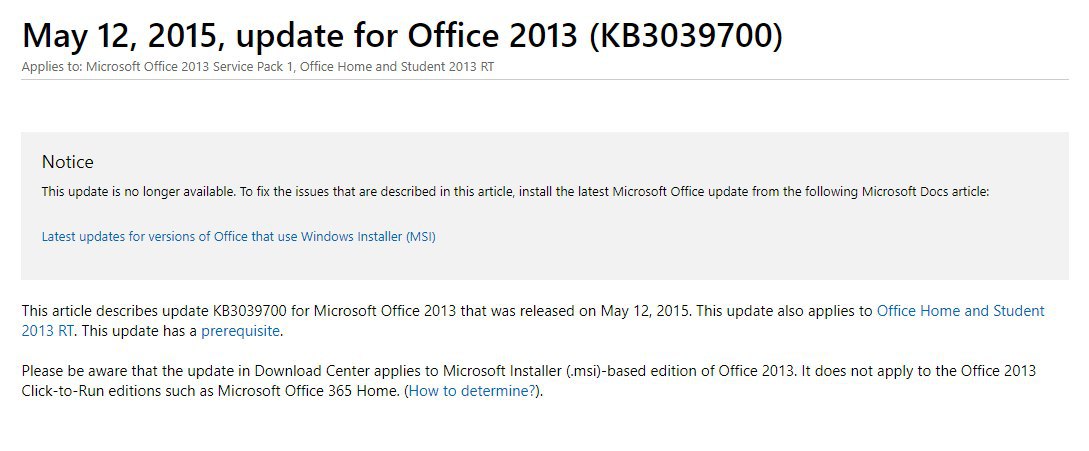Click the "Applies to:" label under the title
The image size is (1089, 451).
pyautogui.click(x=52, y=67)
